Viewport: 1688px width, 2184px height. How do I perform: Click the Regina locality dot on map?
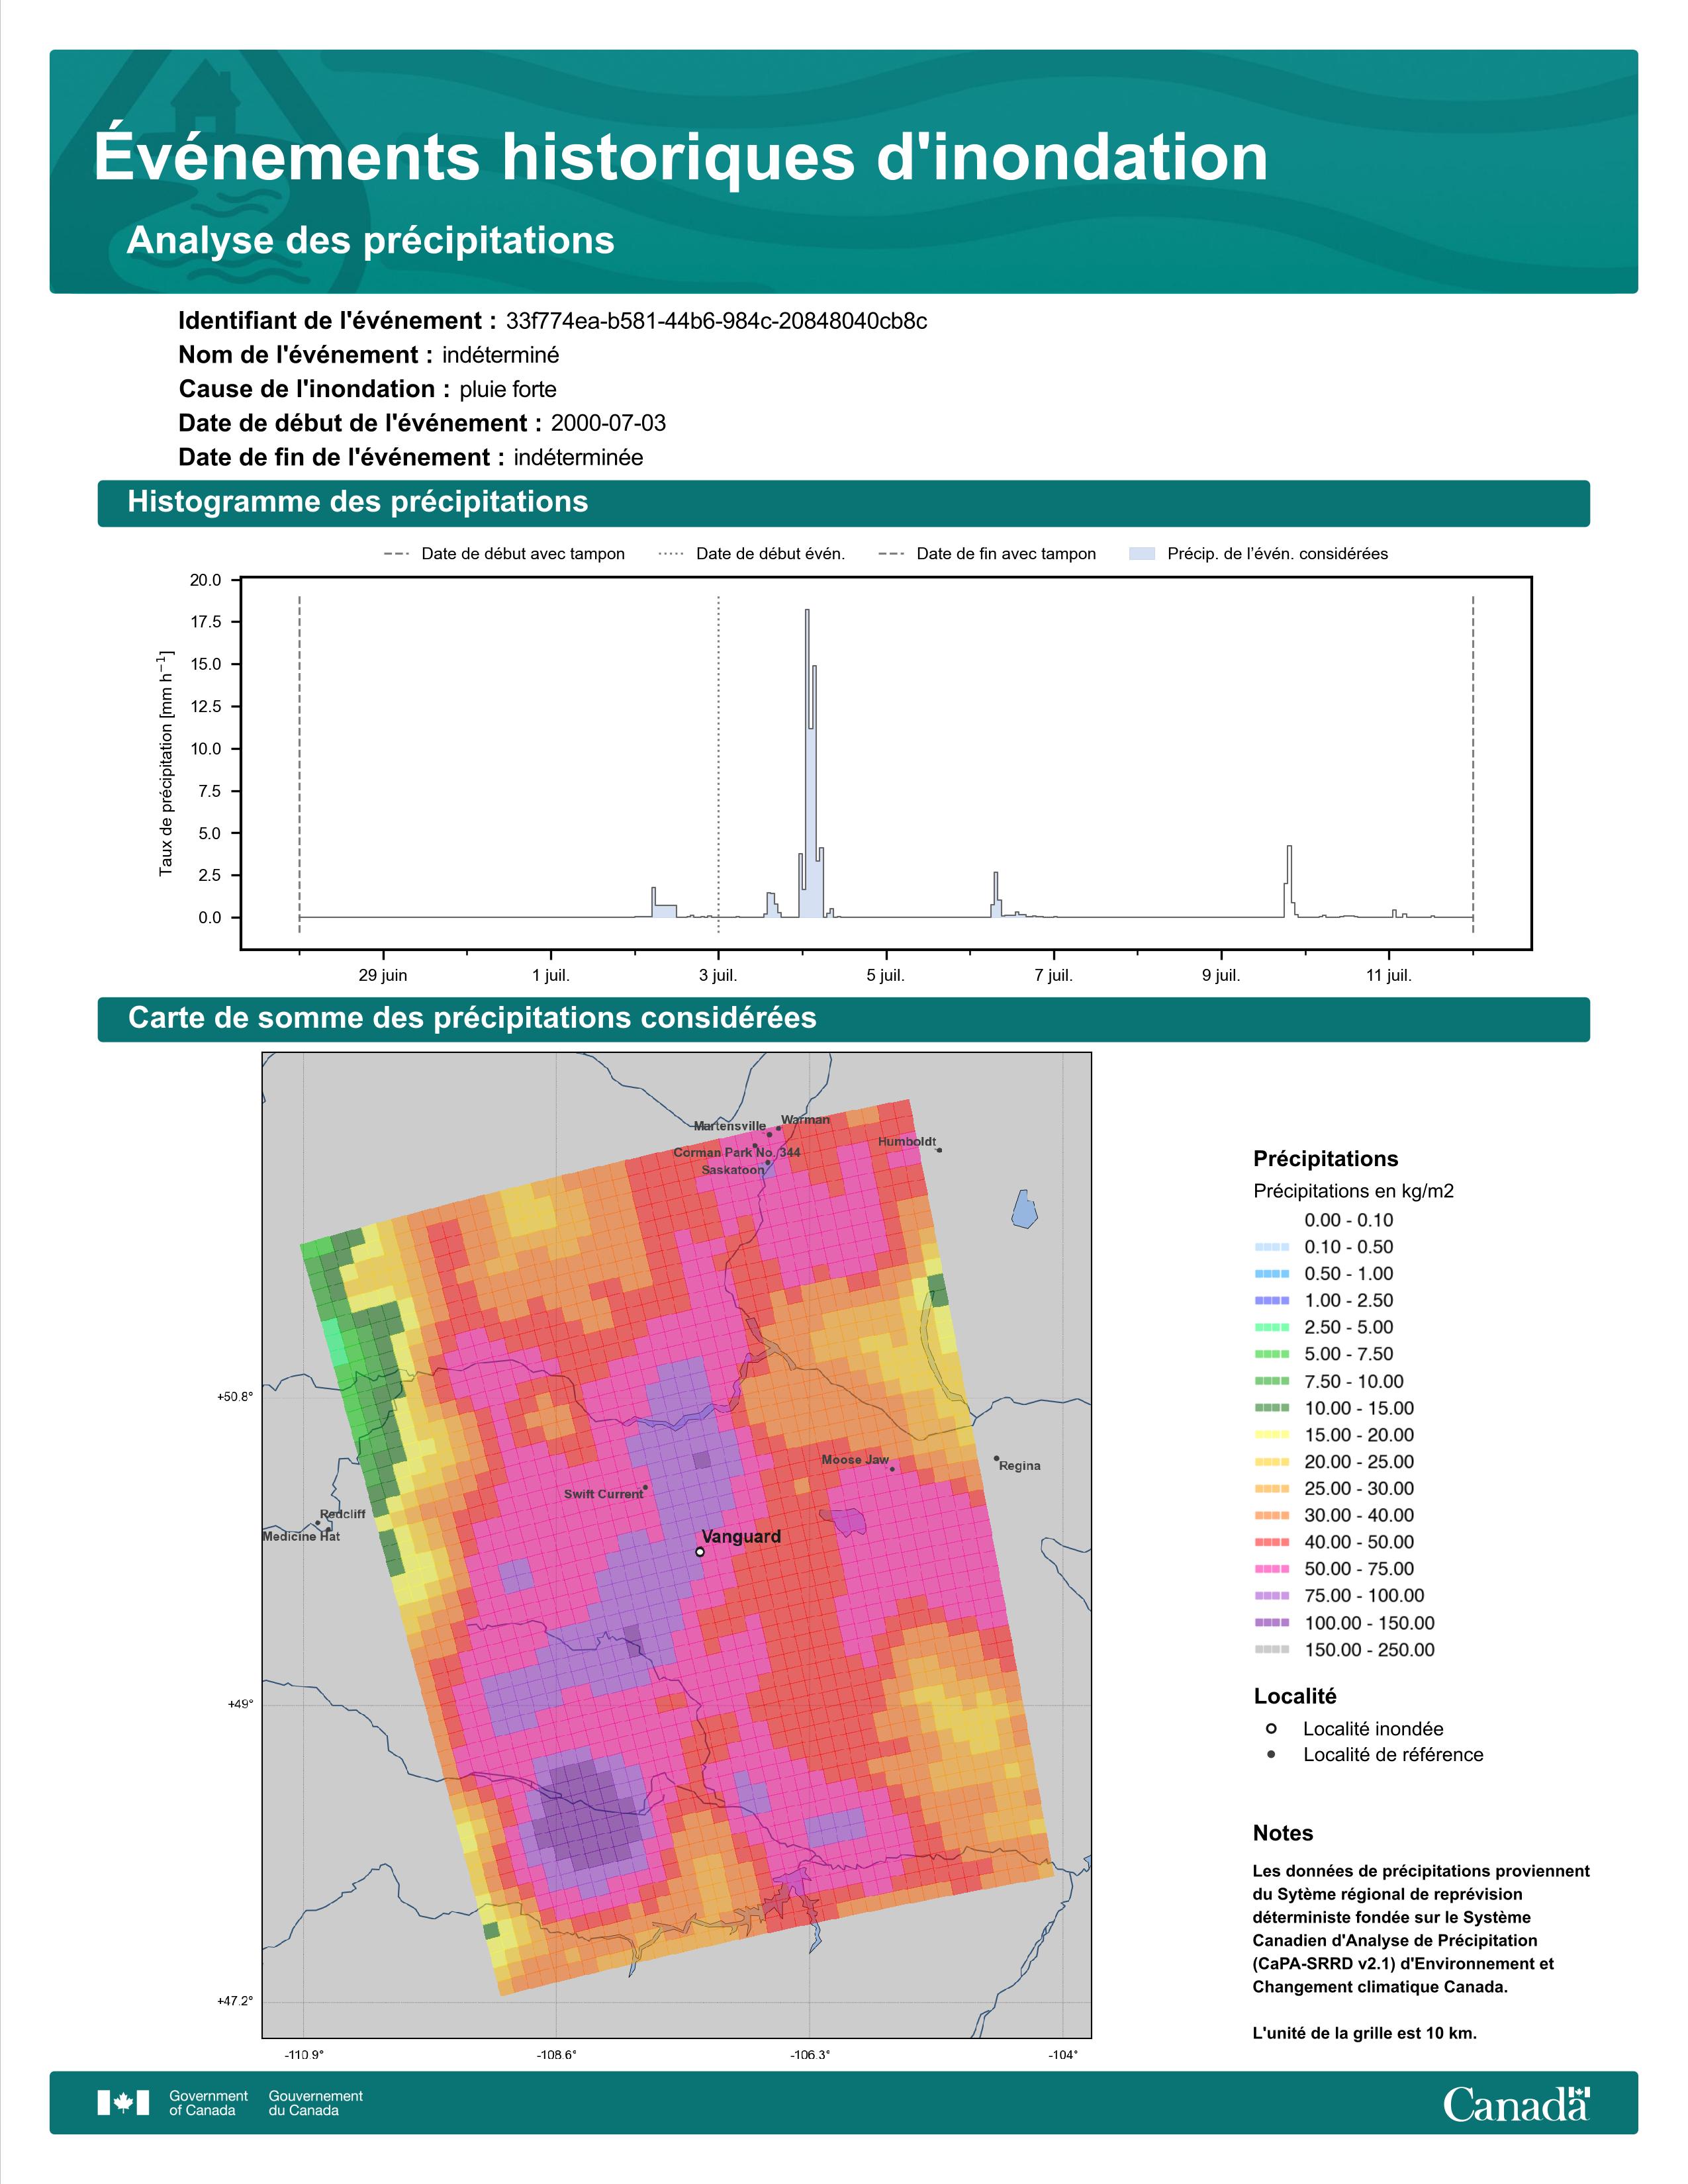996,1458
